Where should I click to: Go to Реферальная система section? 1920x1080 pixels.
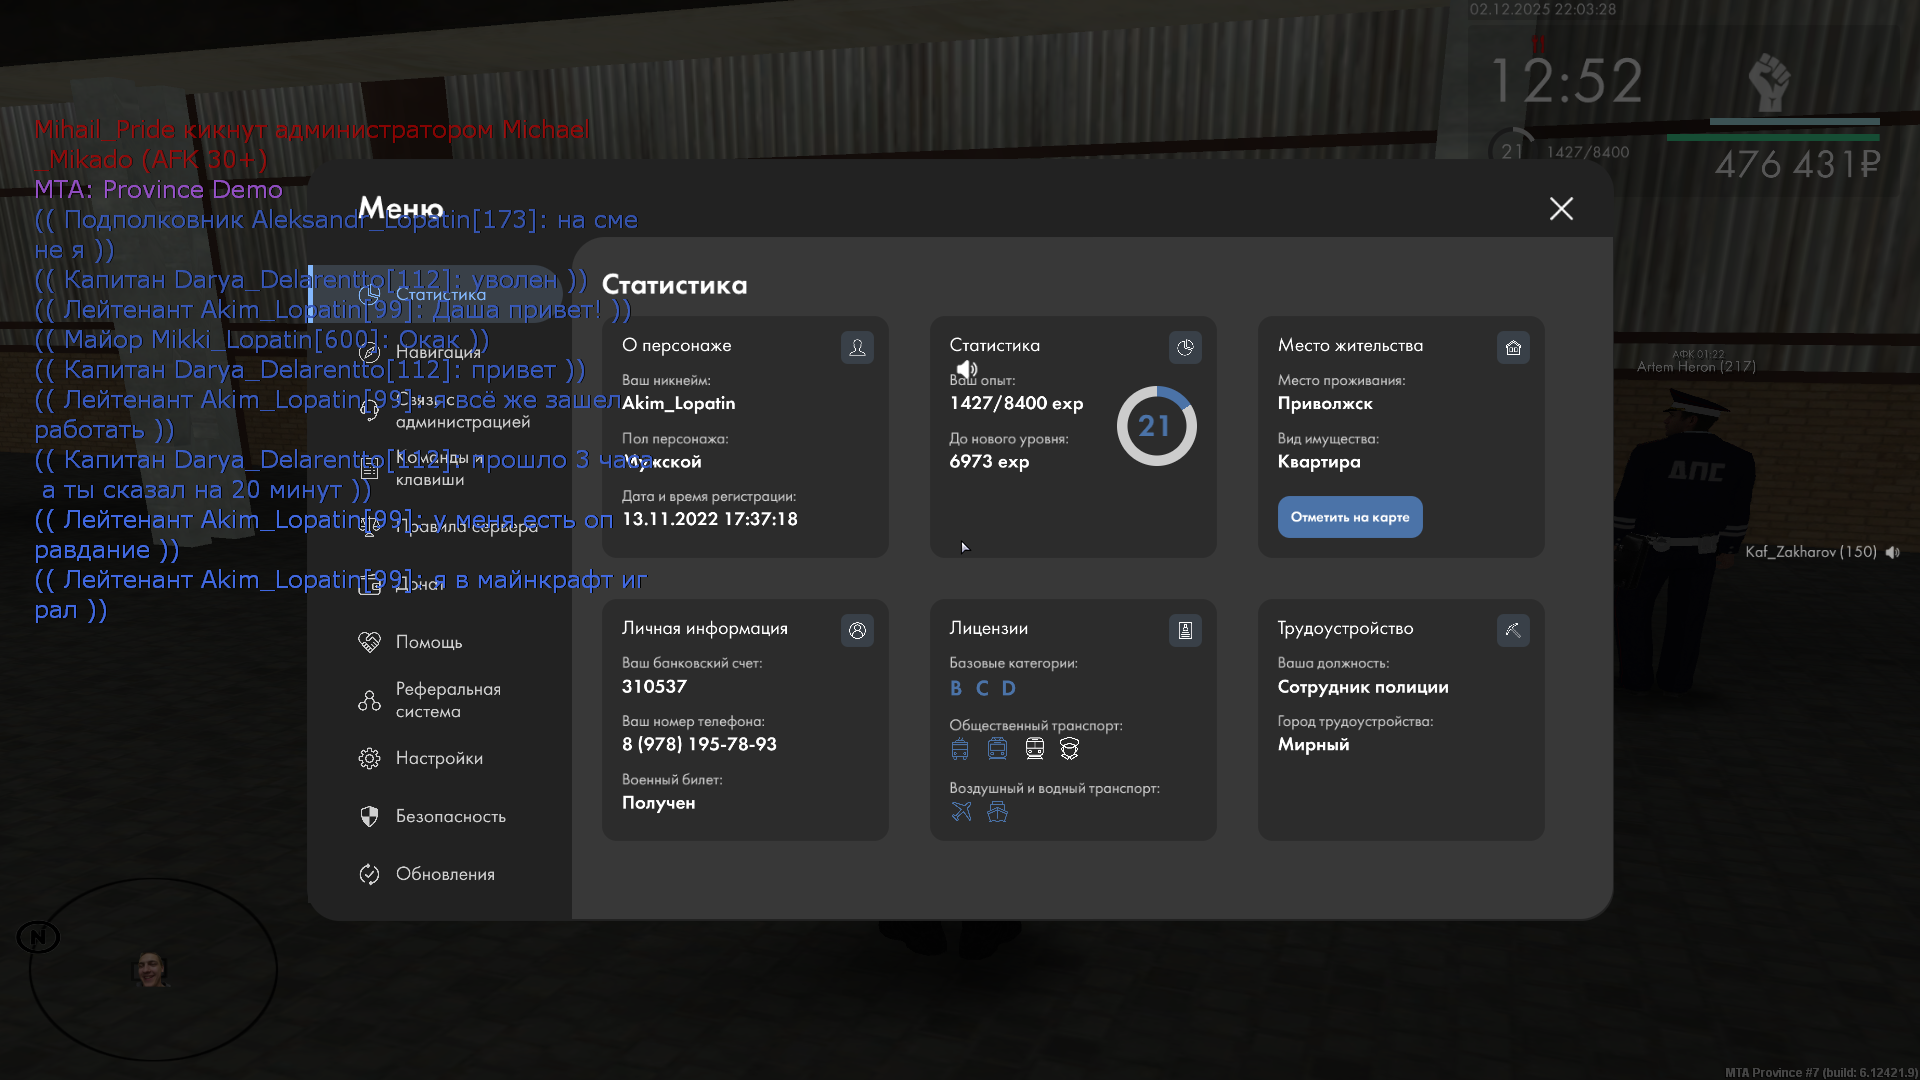447,700
